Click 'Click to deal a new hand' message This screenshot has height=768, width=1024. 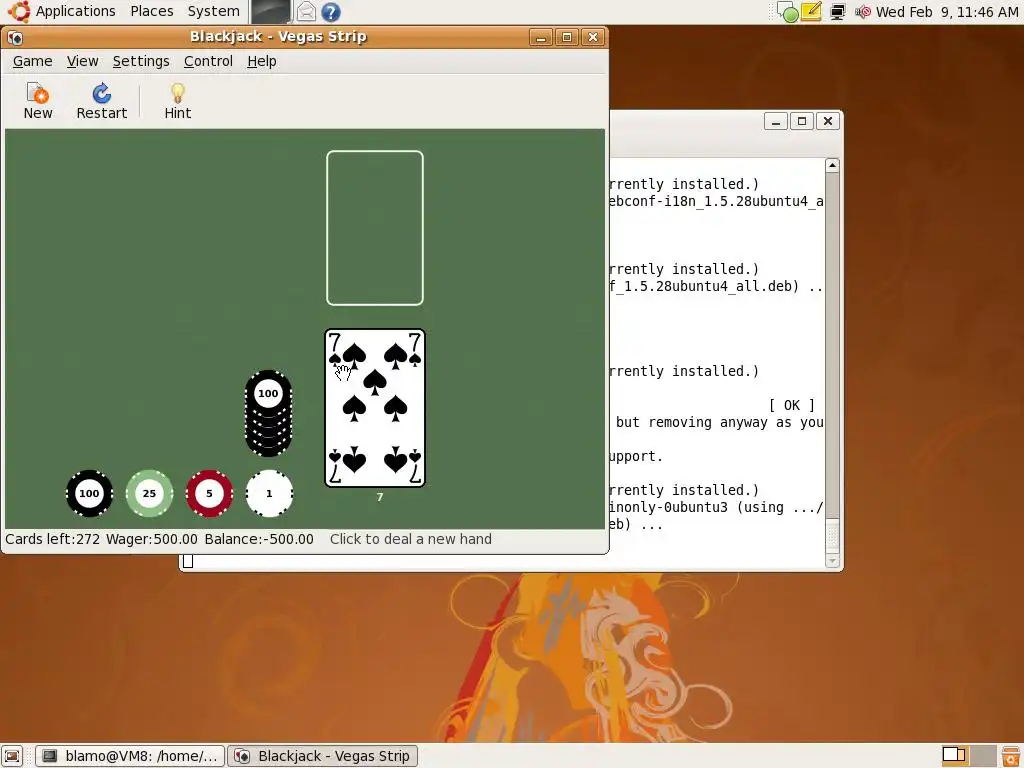[x=411, y=539]
